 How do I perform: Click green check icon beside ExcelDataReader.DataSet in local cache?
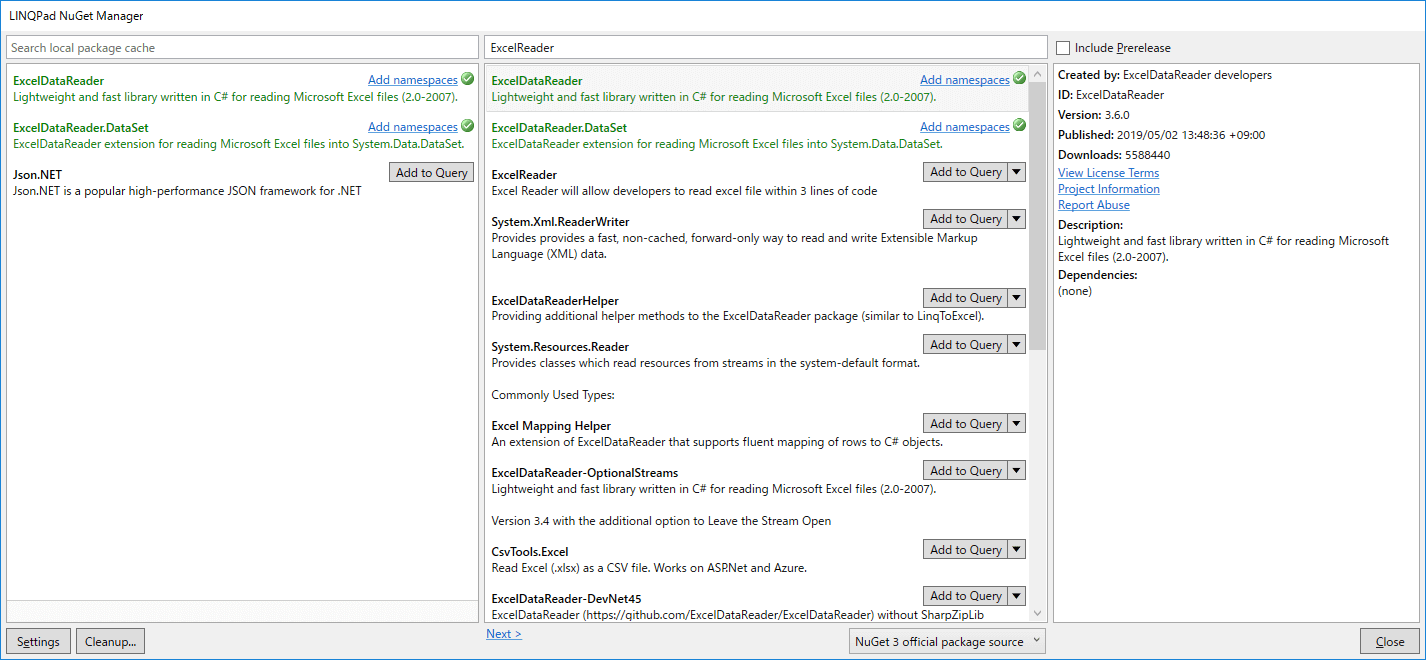tap(467, 126)
